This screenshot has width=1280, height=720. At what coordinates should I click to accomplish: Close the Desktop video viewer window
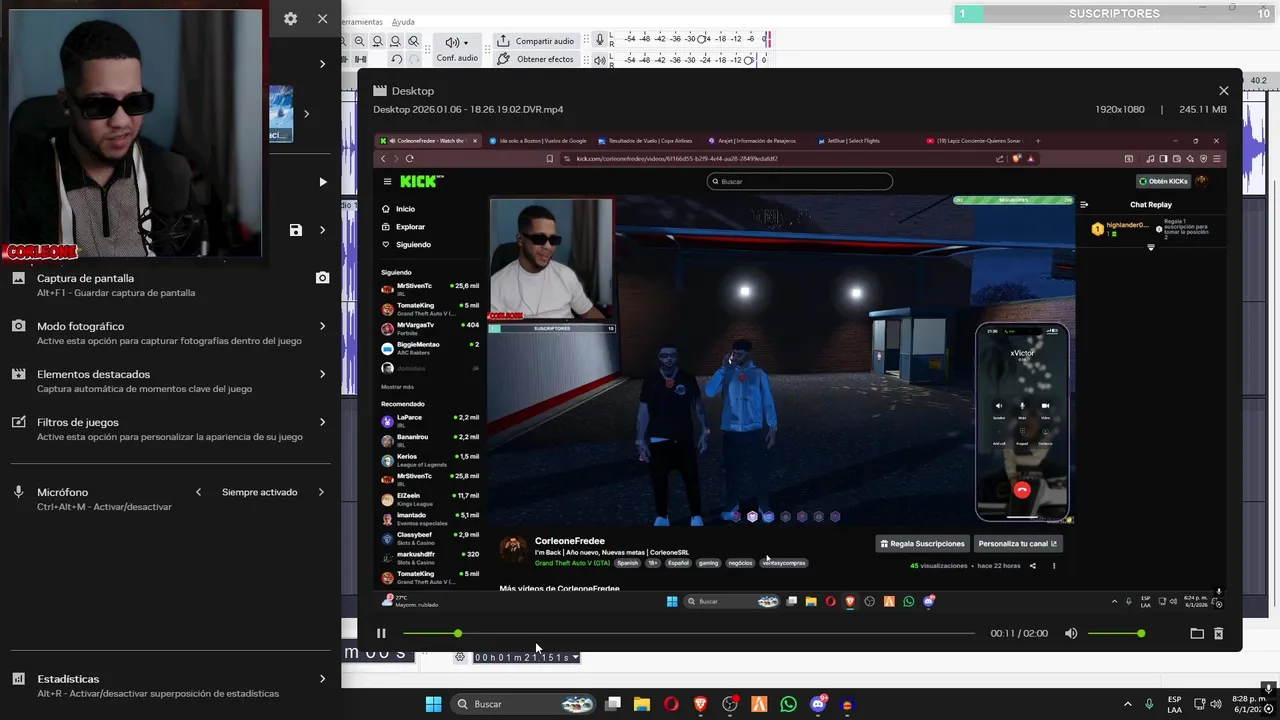click(x=1223, y=90)
